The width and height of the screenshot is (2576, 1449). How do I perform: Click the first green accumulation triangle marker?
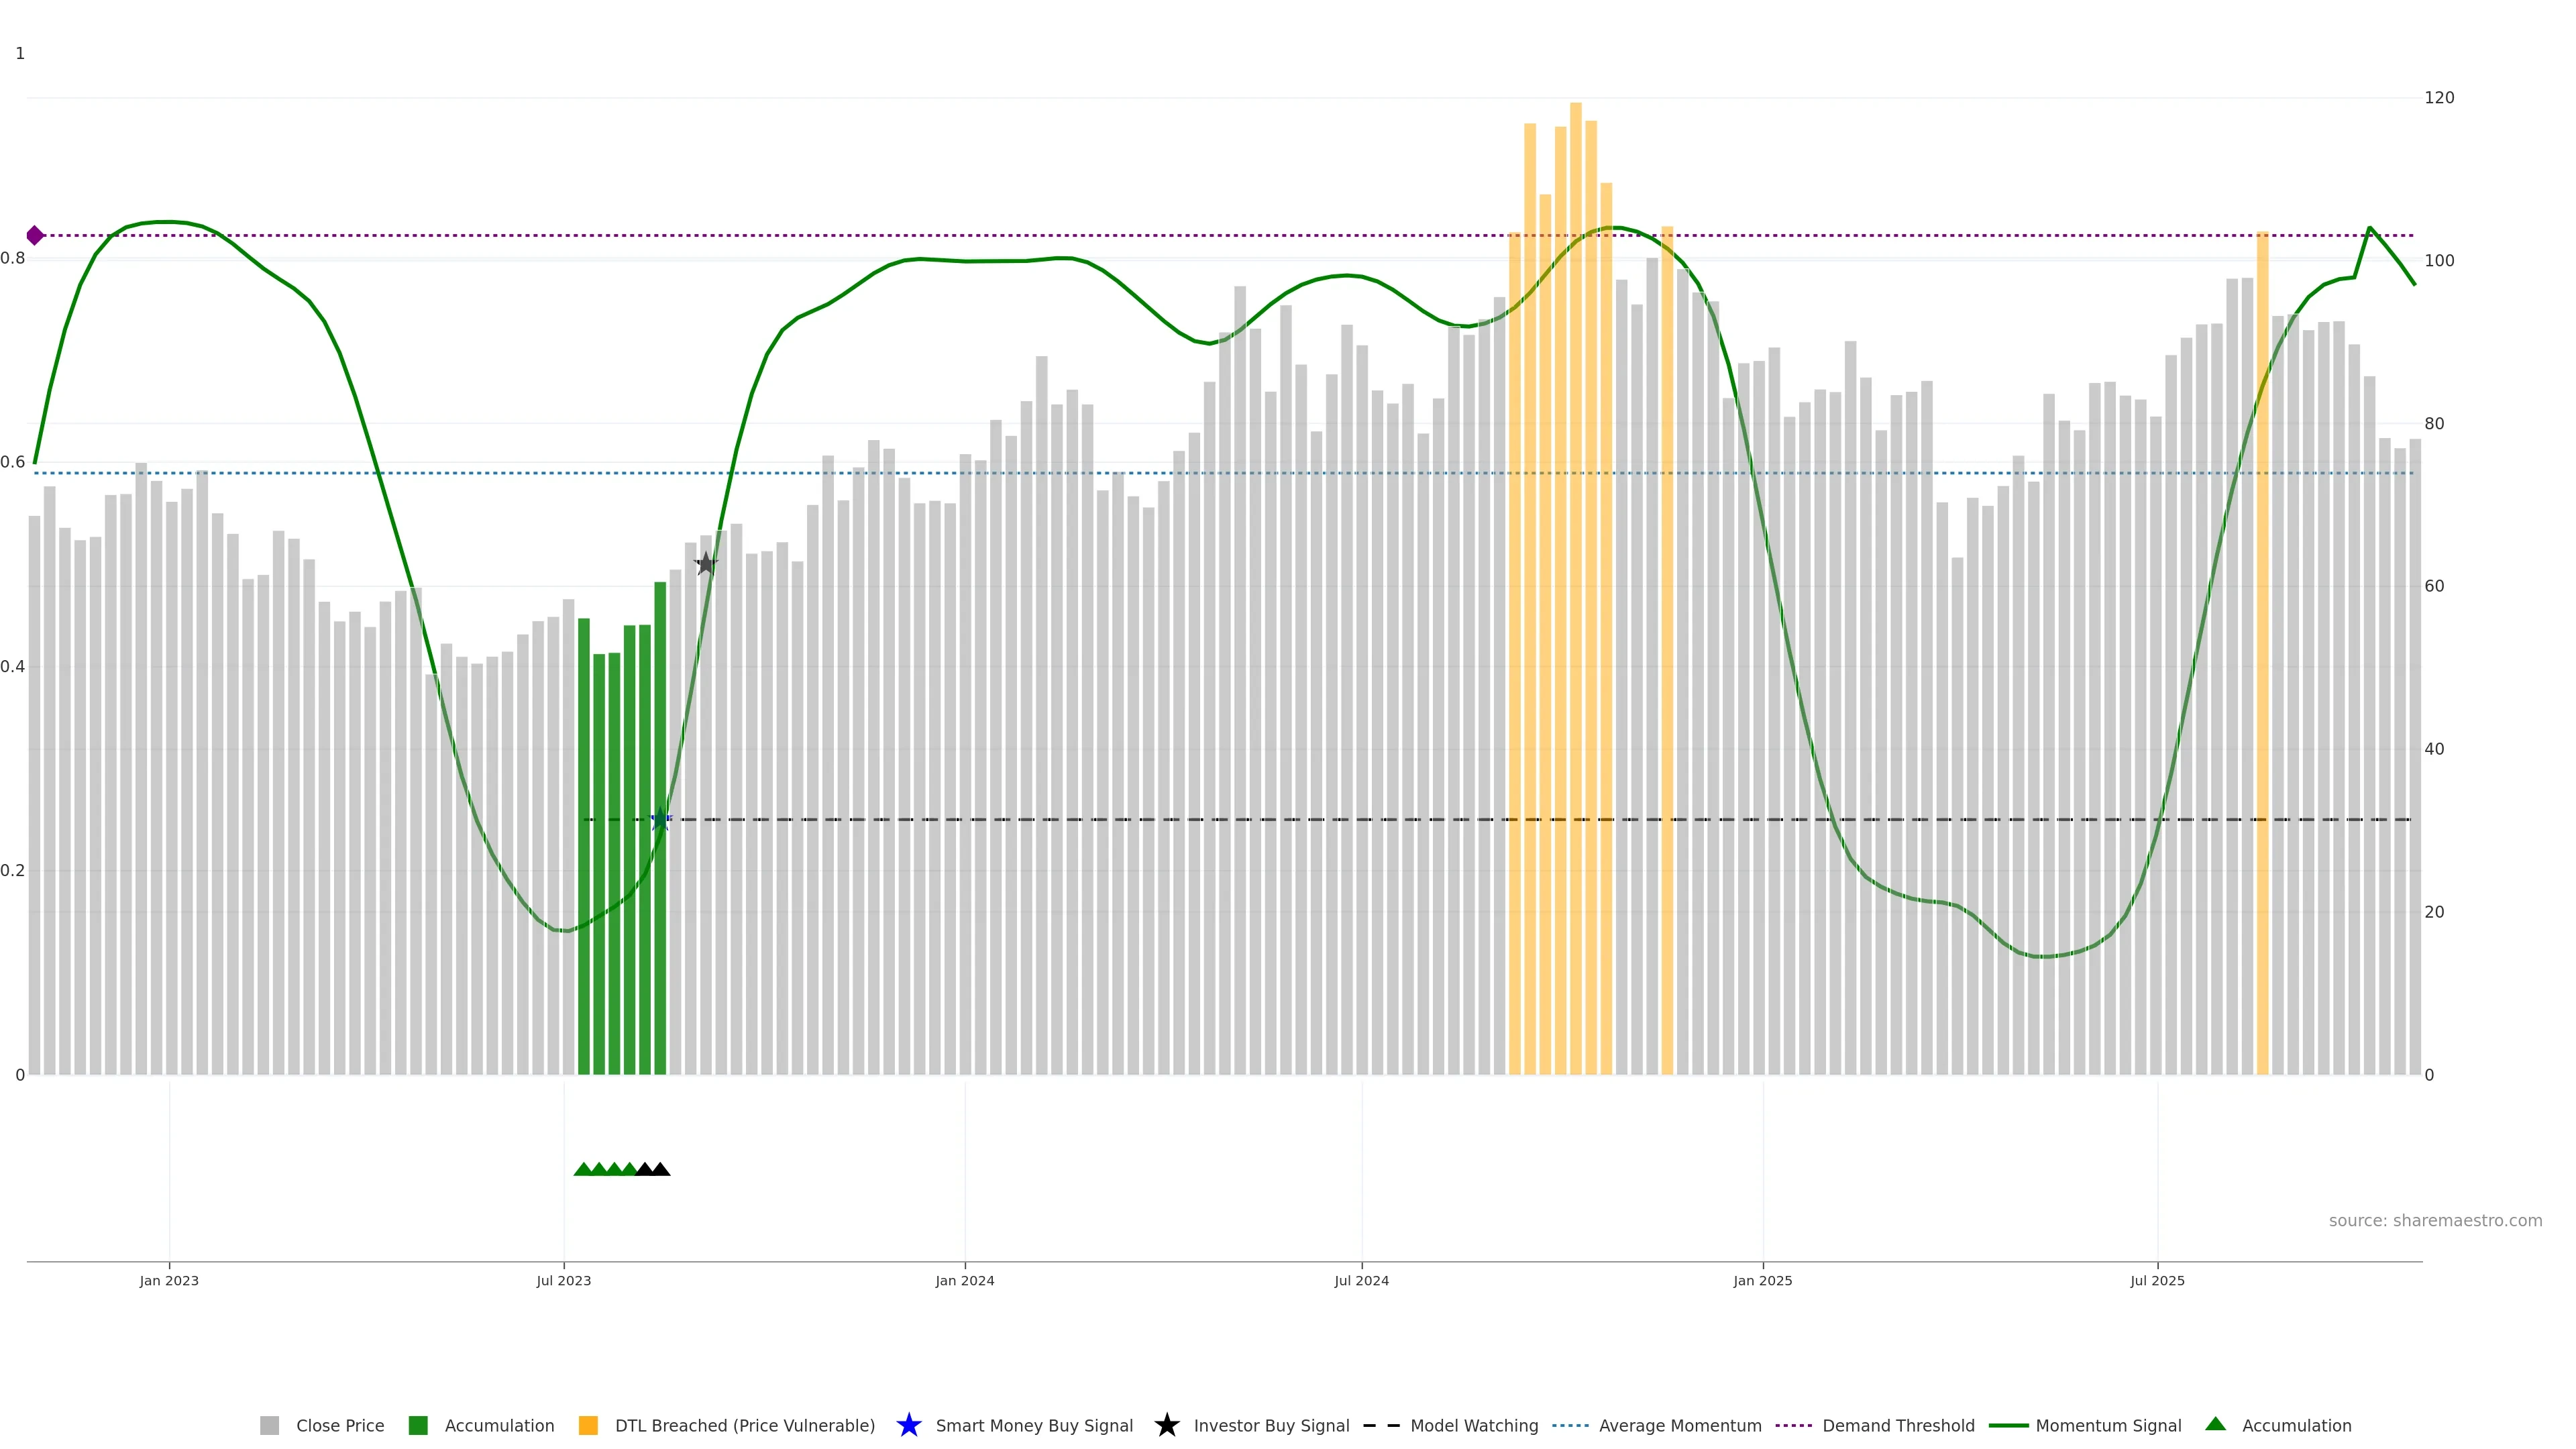583,1169
